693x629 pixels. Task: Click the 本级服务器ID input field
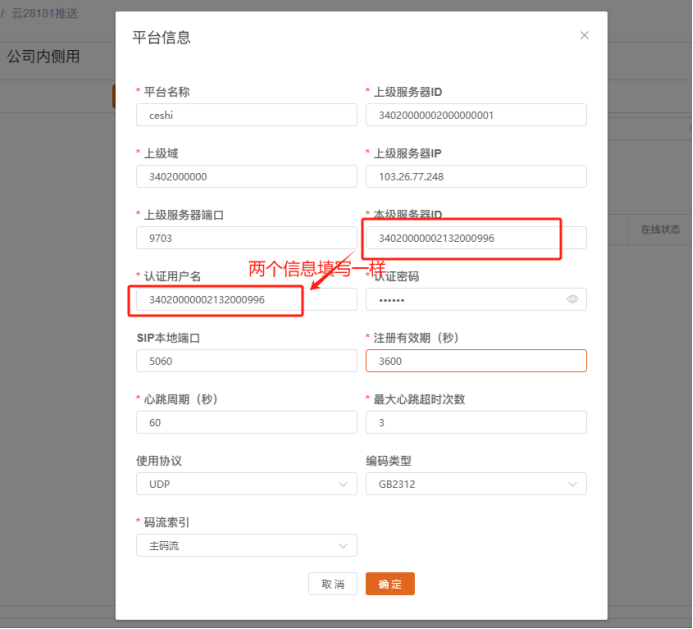(476, 238)
